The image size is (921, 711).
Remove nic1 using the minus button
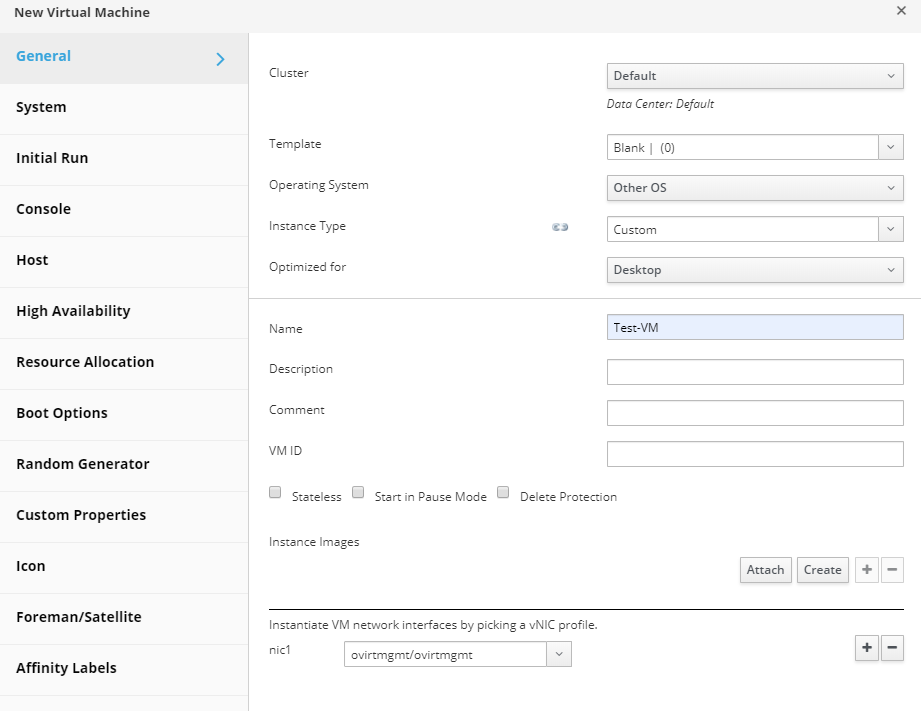point(892,648)
